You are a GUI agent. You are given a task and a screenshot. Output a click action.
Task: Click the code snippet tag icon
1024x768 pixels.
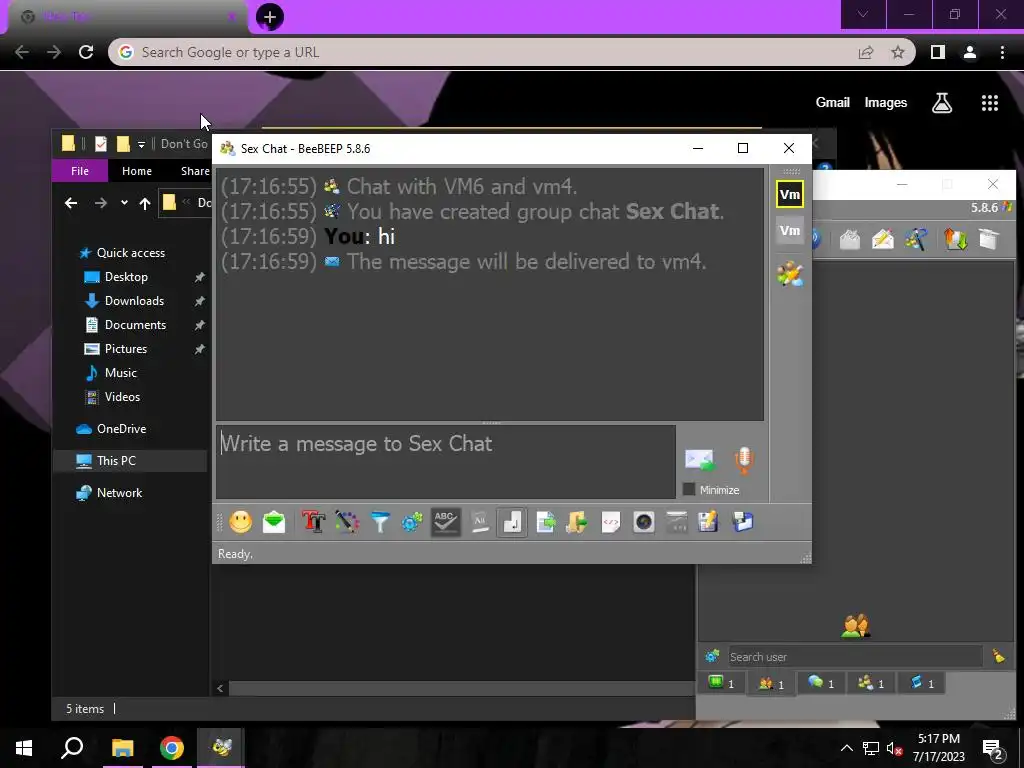[x=611, y=522]
